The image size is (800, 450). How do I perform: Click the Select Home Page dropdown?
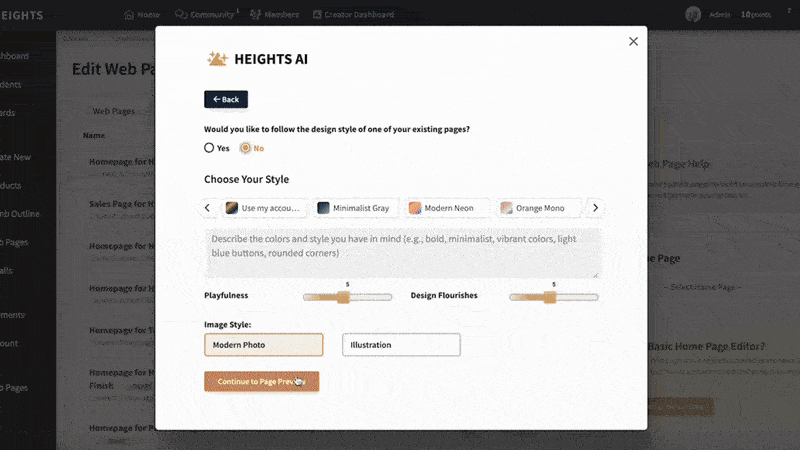point(705,287)
